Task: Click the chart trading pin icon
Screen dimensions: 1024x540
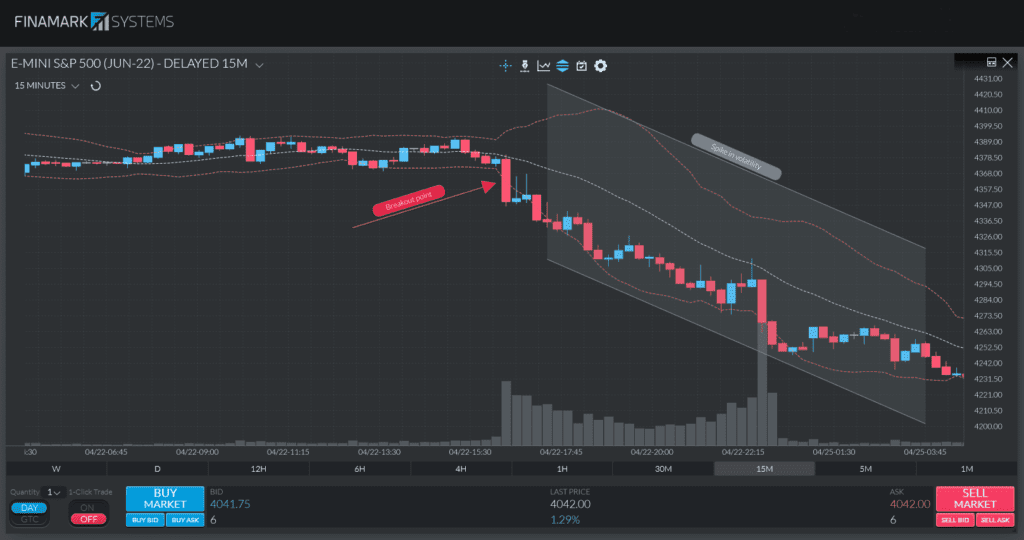Action: pyautogui.click(x=524, y=66)
